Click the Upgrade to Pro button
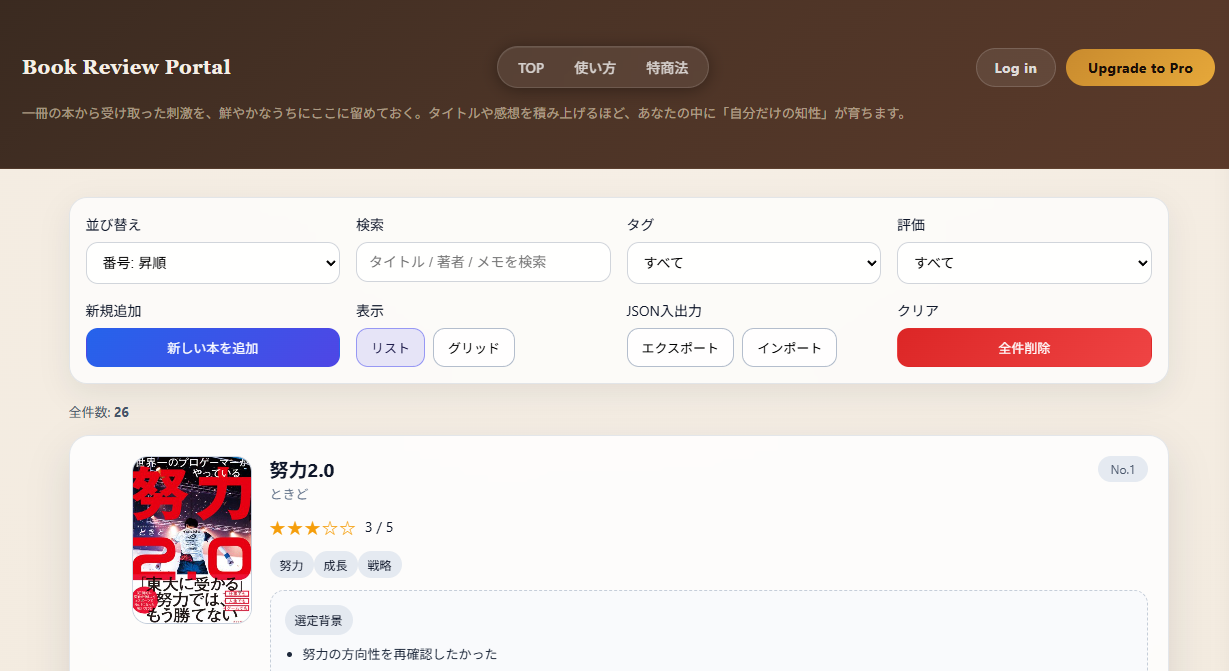 point(1140,68)
